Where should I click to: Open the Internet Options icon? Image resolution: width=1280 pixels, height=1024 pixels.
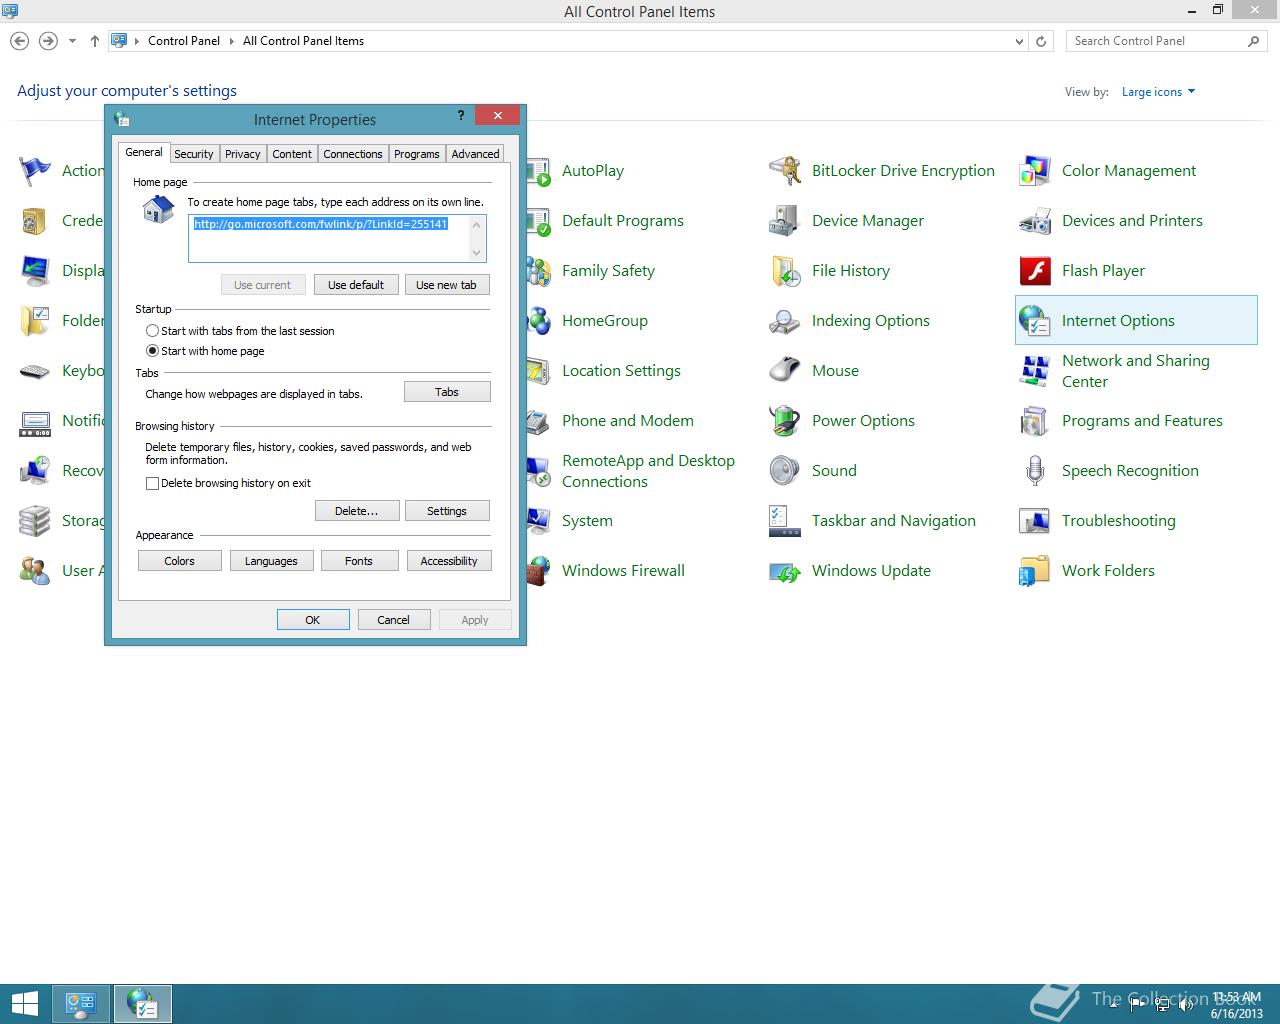pos(1035,321)
